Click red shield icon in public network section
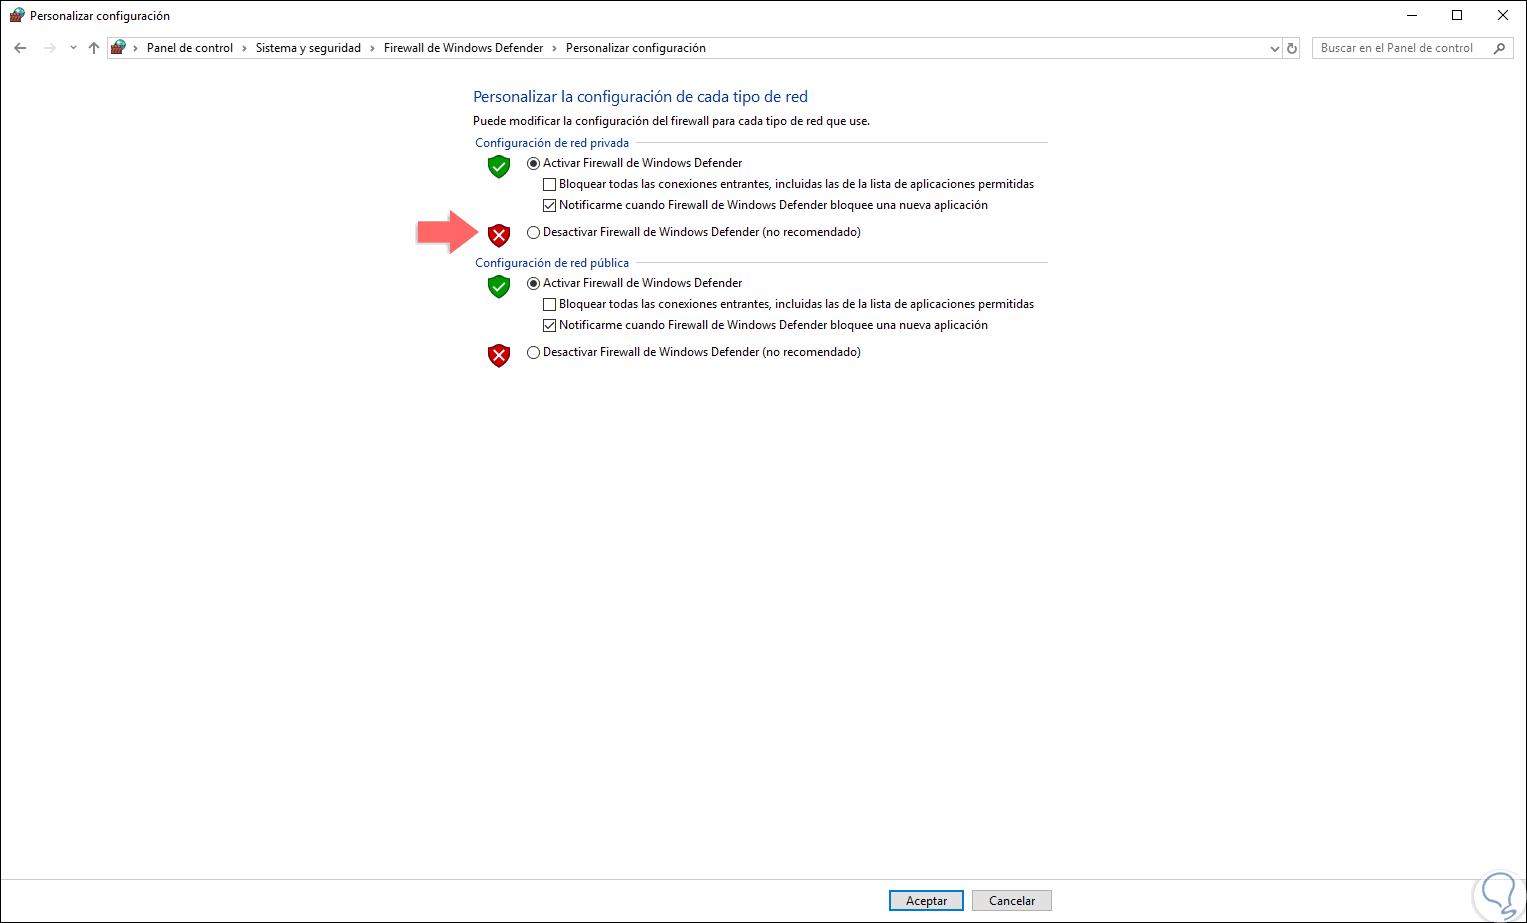Screen dimensions: 1527x923 [x=499, y=355]
